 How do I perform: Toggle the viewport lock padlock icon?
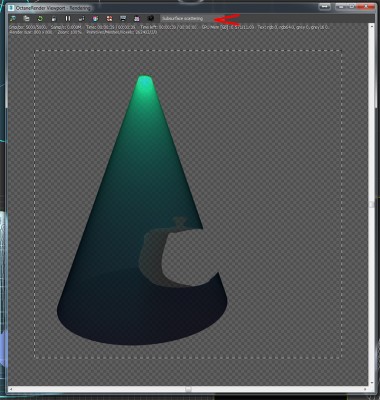pyautogui.click(x=54, y=19)
